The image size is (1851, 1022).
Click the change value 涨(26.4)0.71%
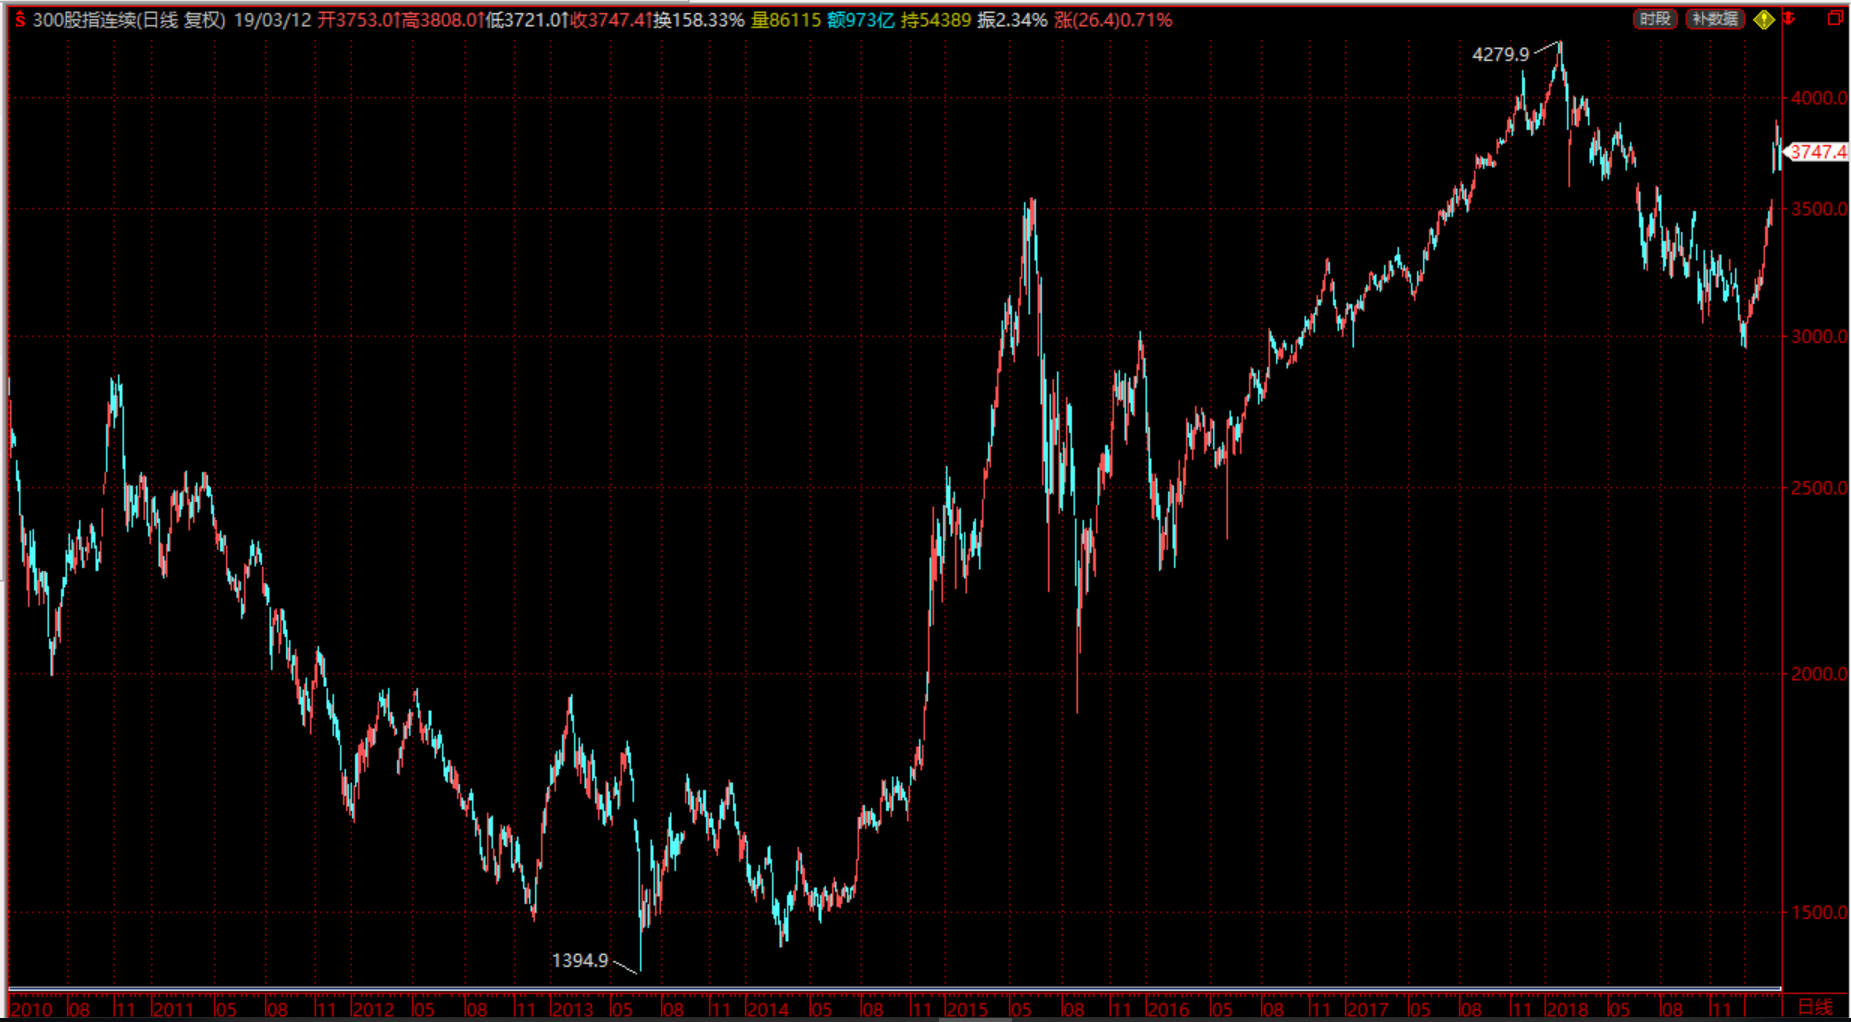1113,20
